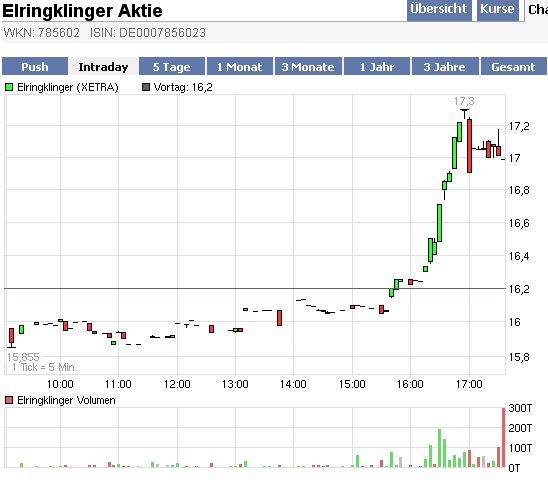Screen dimensions: 548x486
Task: Click gray Vortag legend swatch
Action: coord(146,87)
